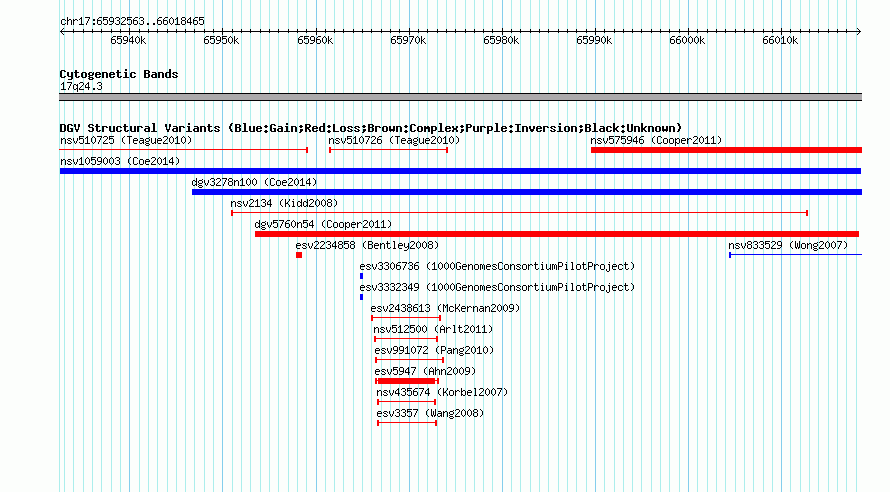
Task: Click the dgv5760n54 (Cooper2011) label
Action: click(323, 224)
